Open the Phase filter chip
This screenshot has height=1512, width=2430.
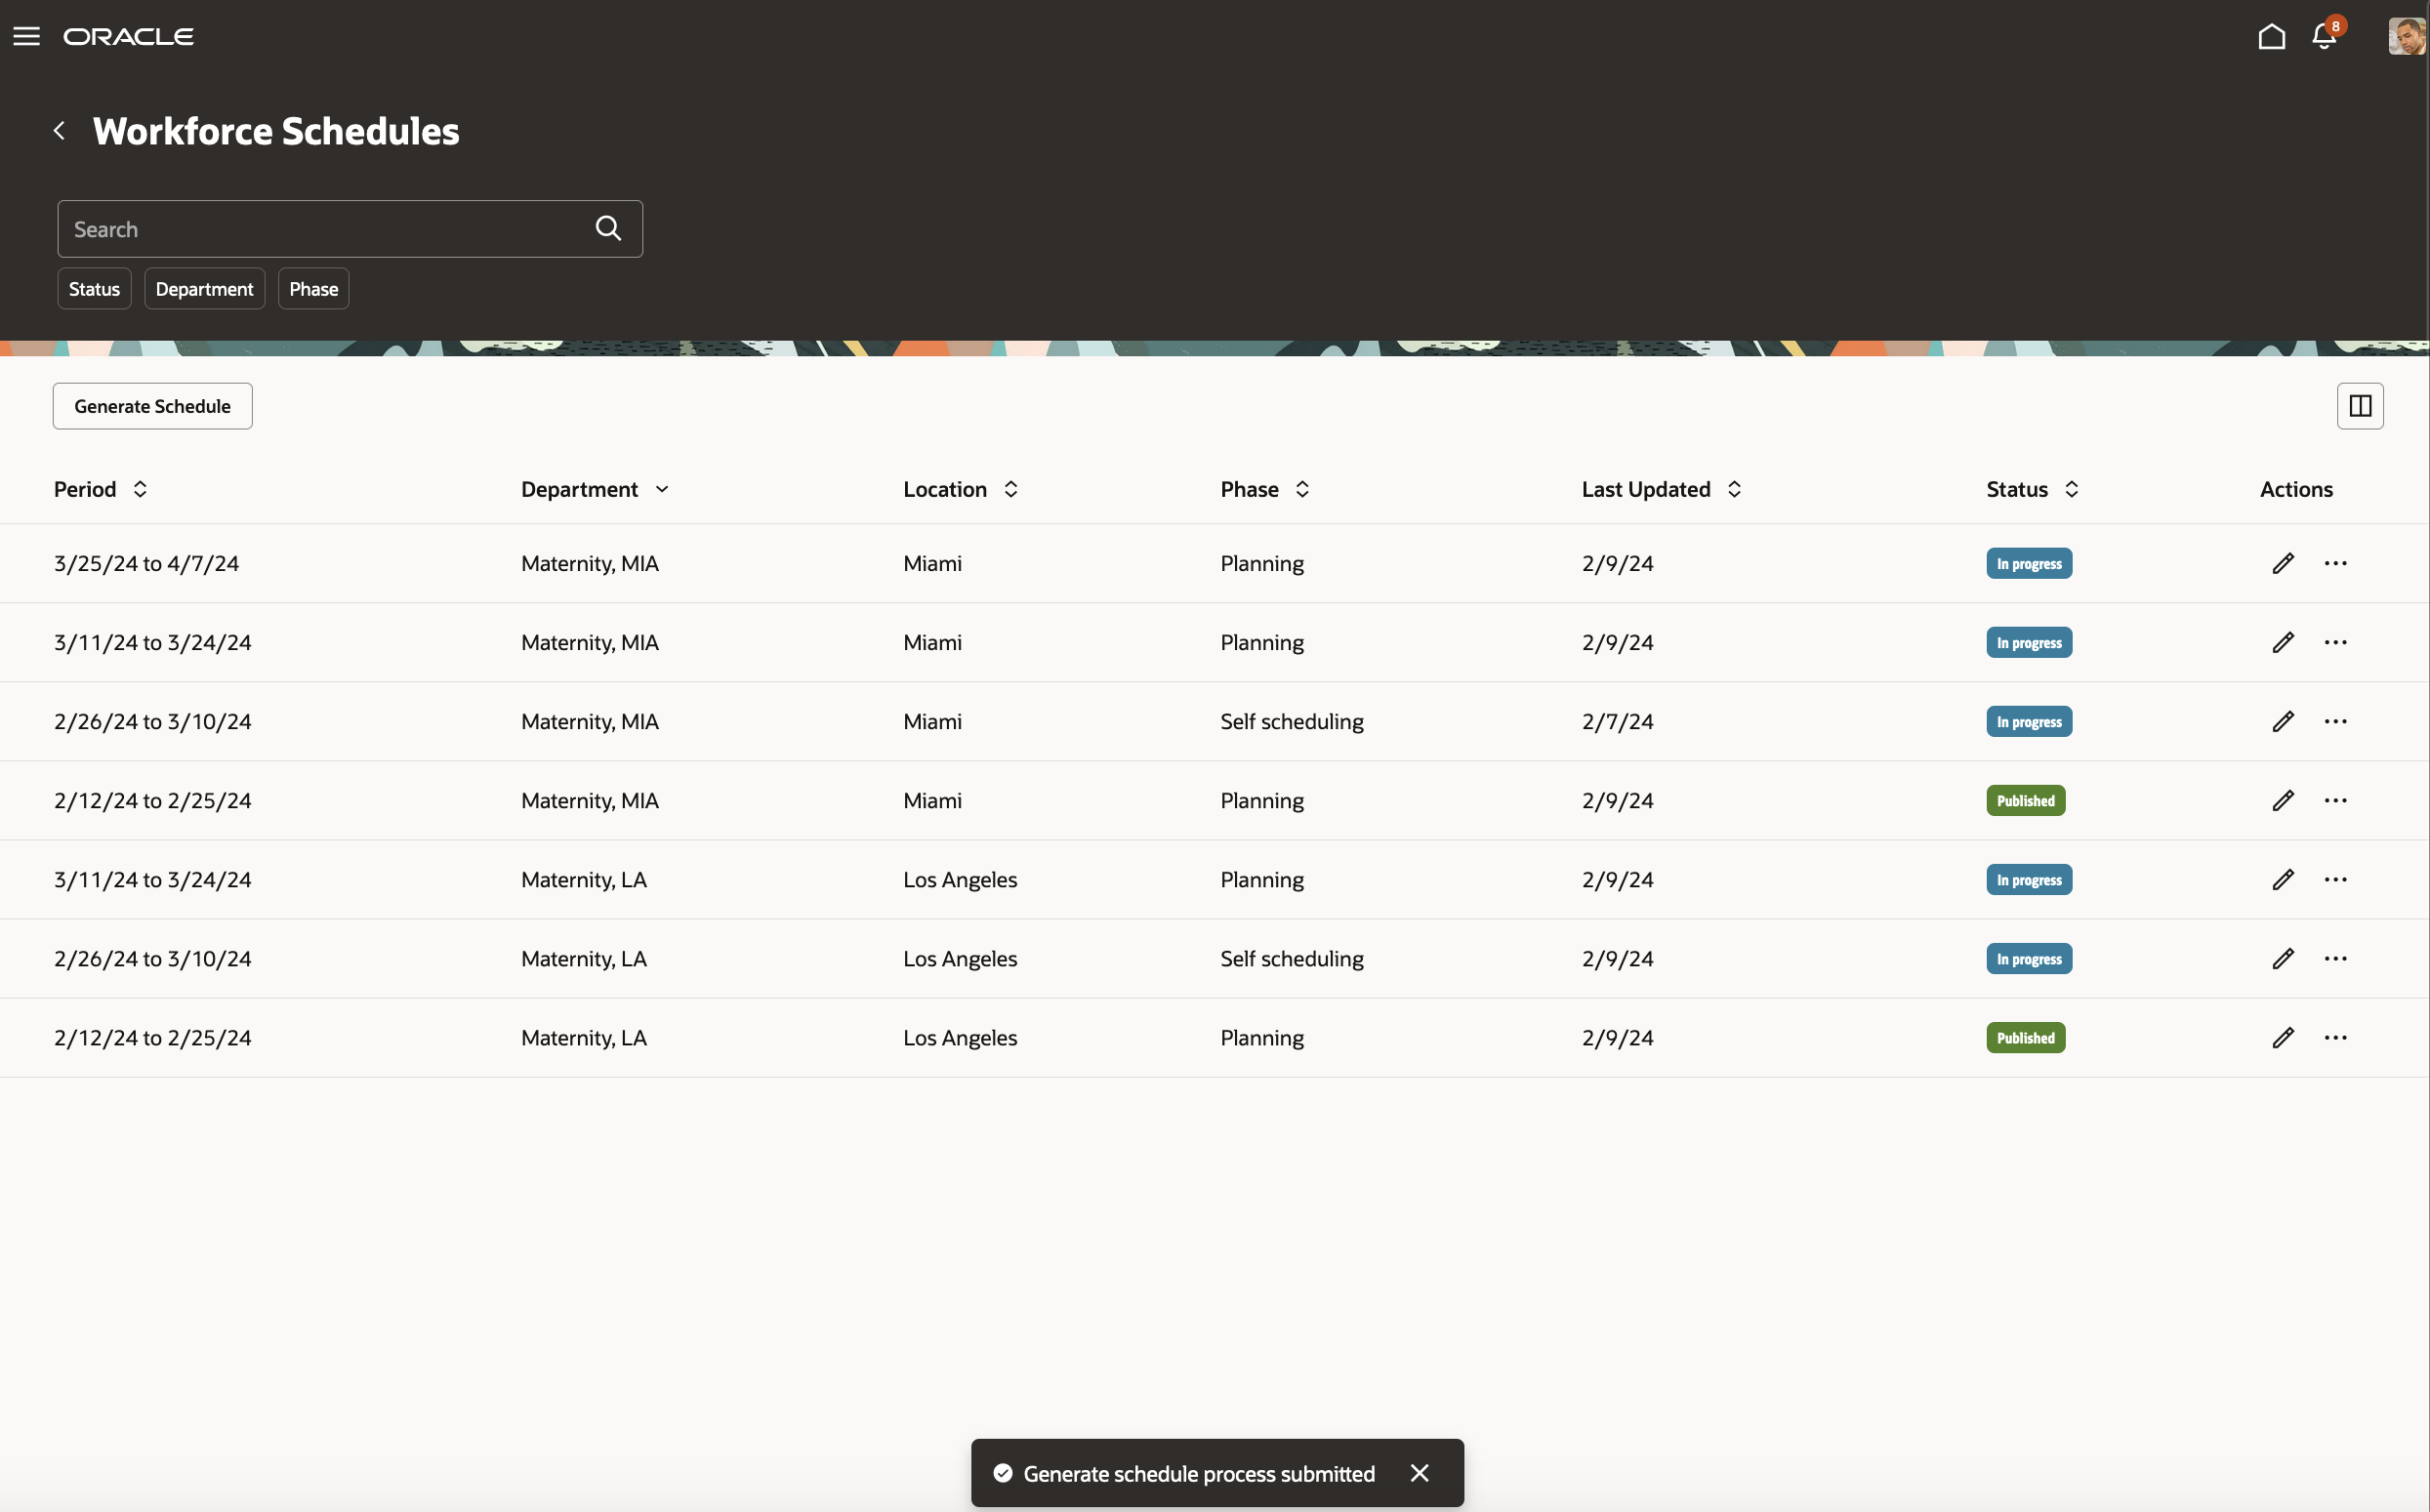(313, 289)
